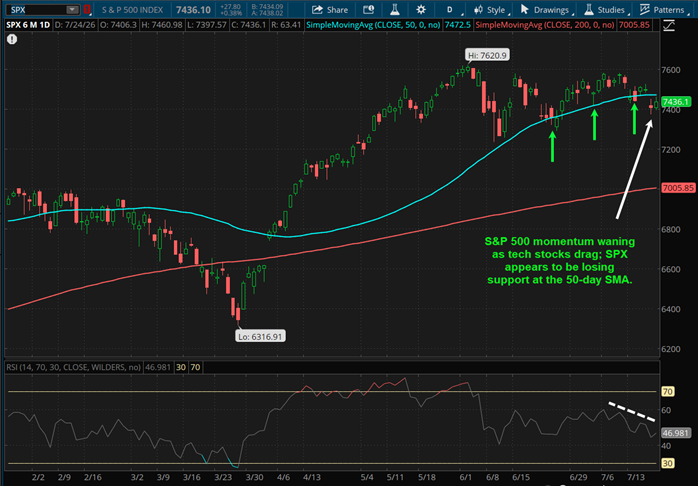Click the green chart annotation about S&P 500 momentum

[560, 260]
